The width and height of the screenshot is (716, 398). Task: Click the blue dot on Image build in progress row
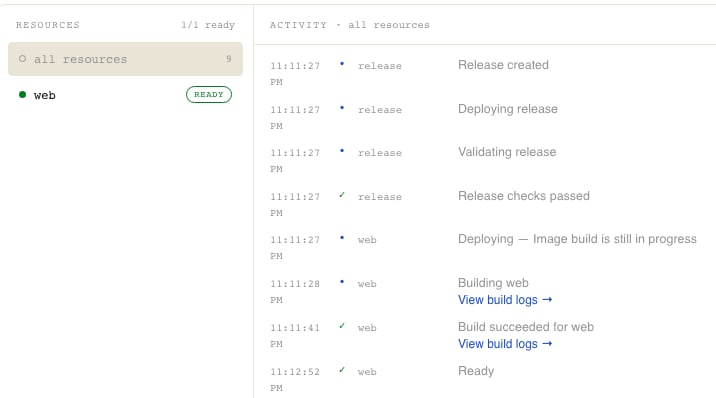(x=342, y=238)
